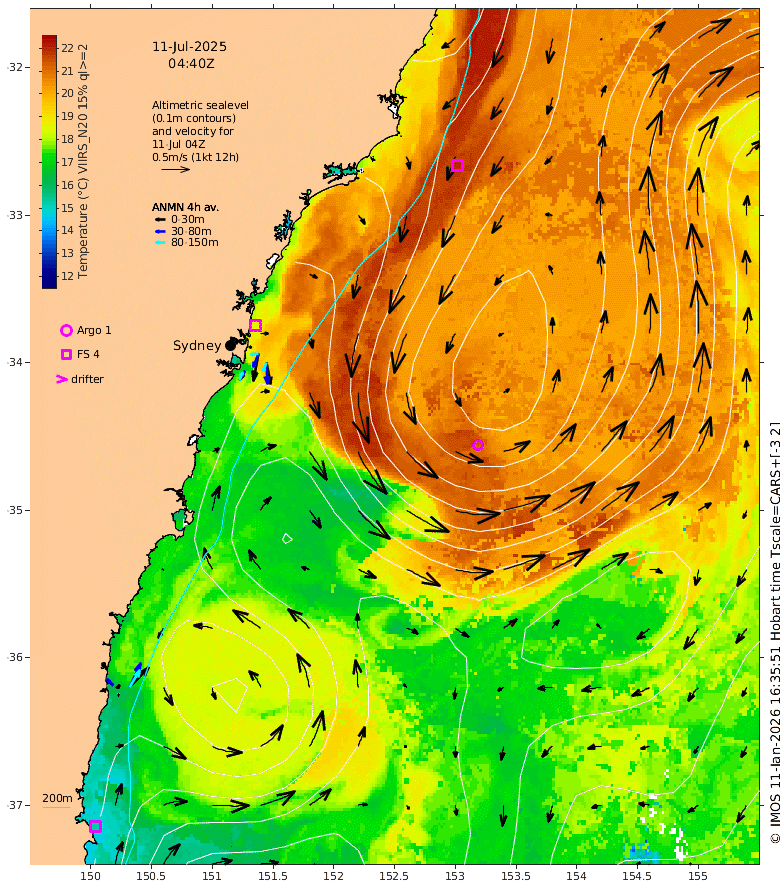Image resolution: width=780 pixels, height=890 pixels.
Task: Click the -35 latitude axis label
Action: pos(16,510)
